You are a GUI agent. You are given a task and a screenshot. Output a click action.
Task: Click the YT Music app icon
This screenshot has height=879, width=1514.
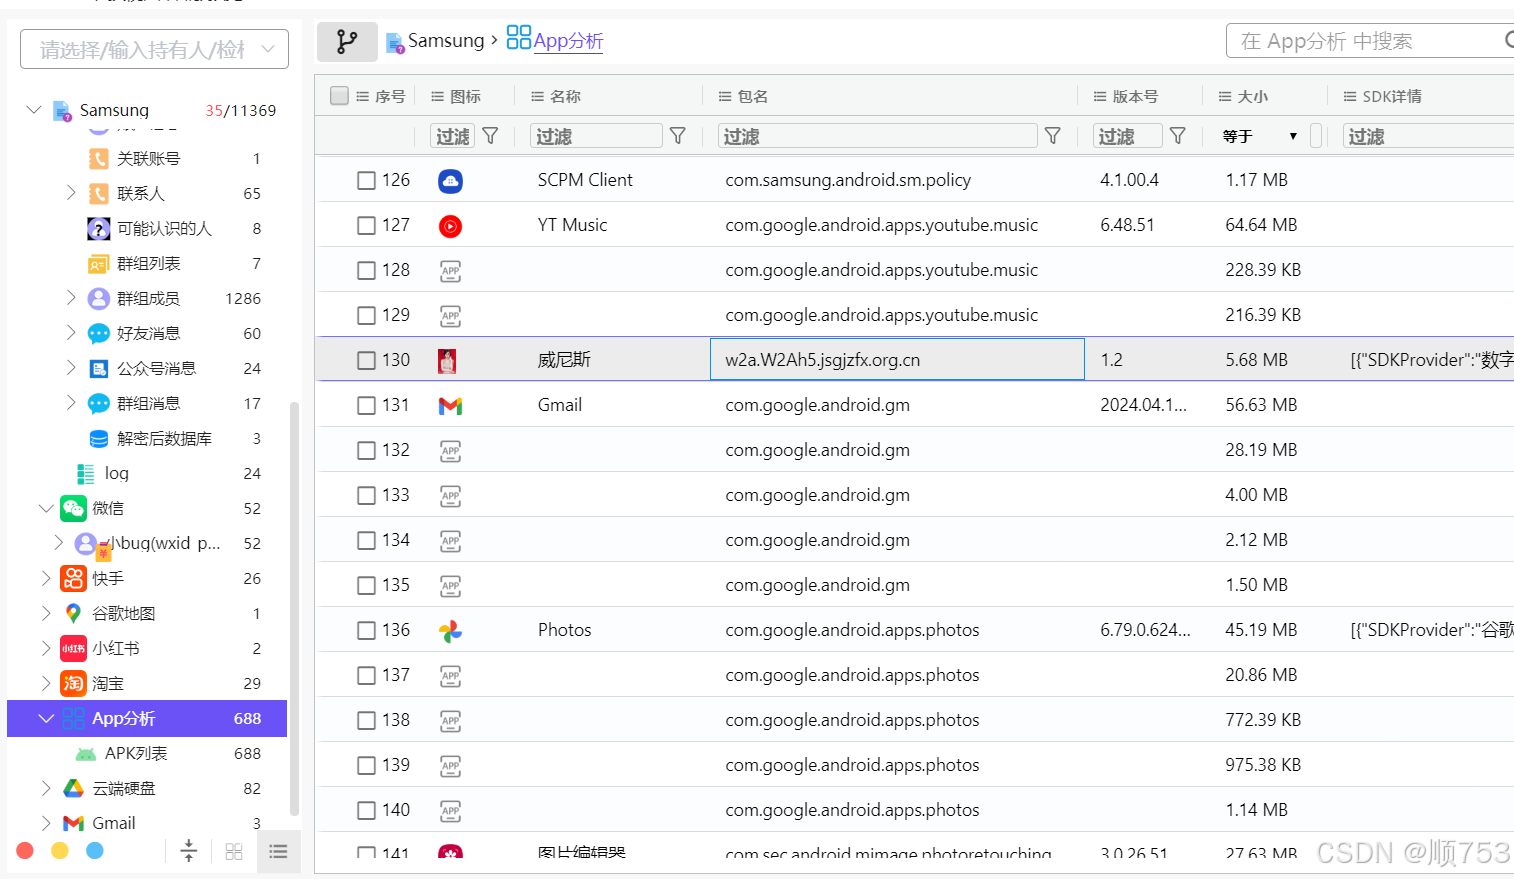[x=450, y=226]
